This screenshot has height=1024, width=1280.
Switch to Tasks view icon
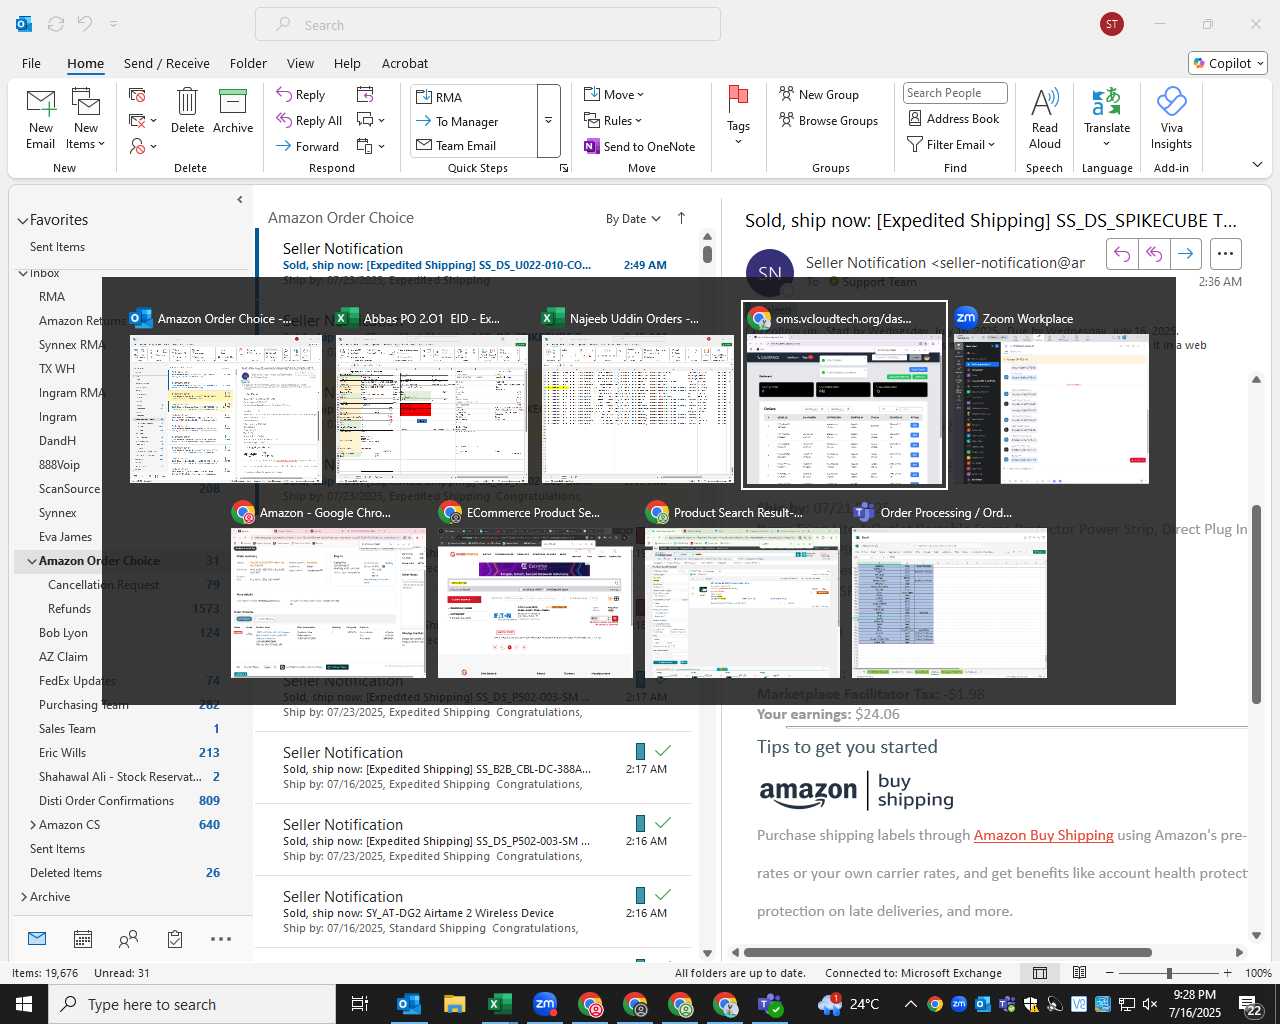[175, 939]
